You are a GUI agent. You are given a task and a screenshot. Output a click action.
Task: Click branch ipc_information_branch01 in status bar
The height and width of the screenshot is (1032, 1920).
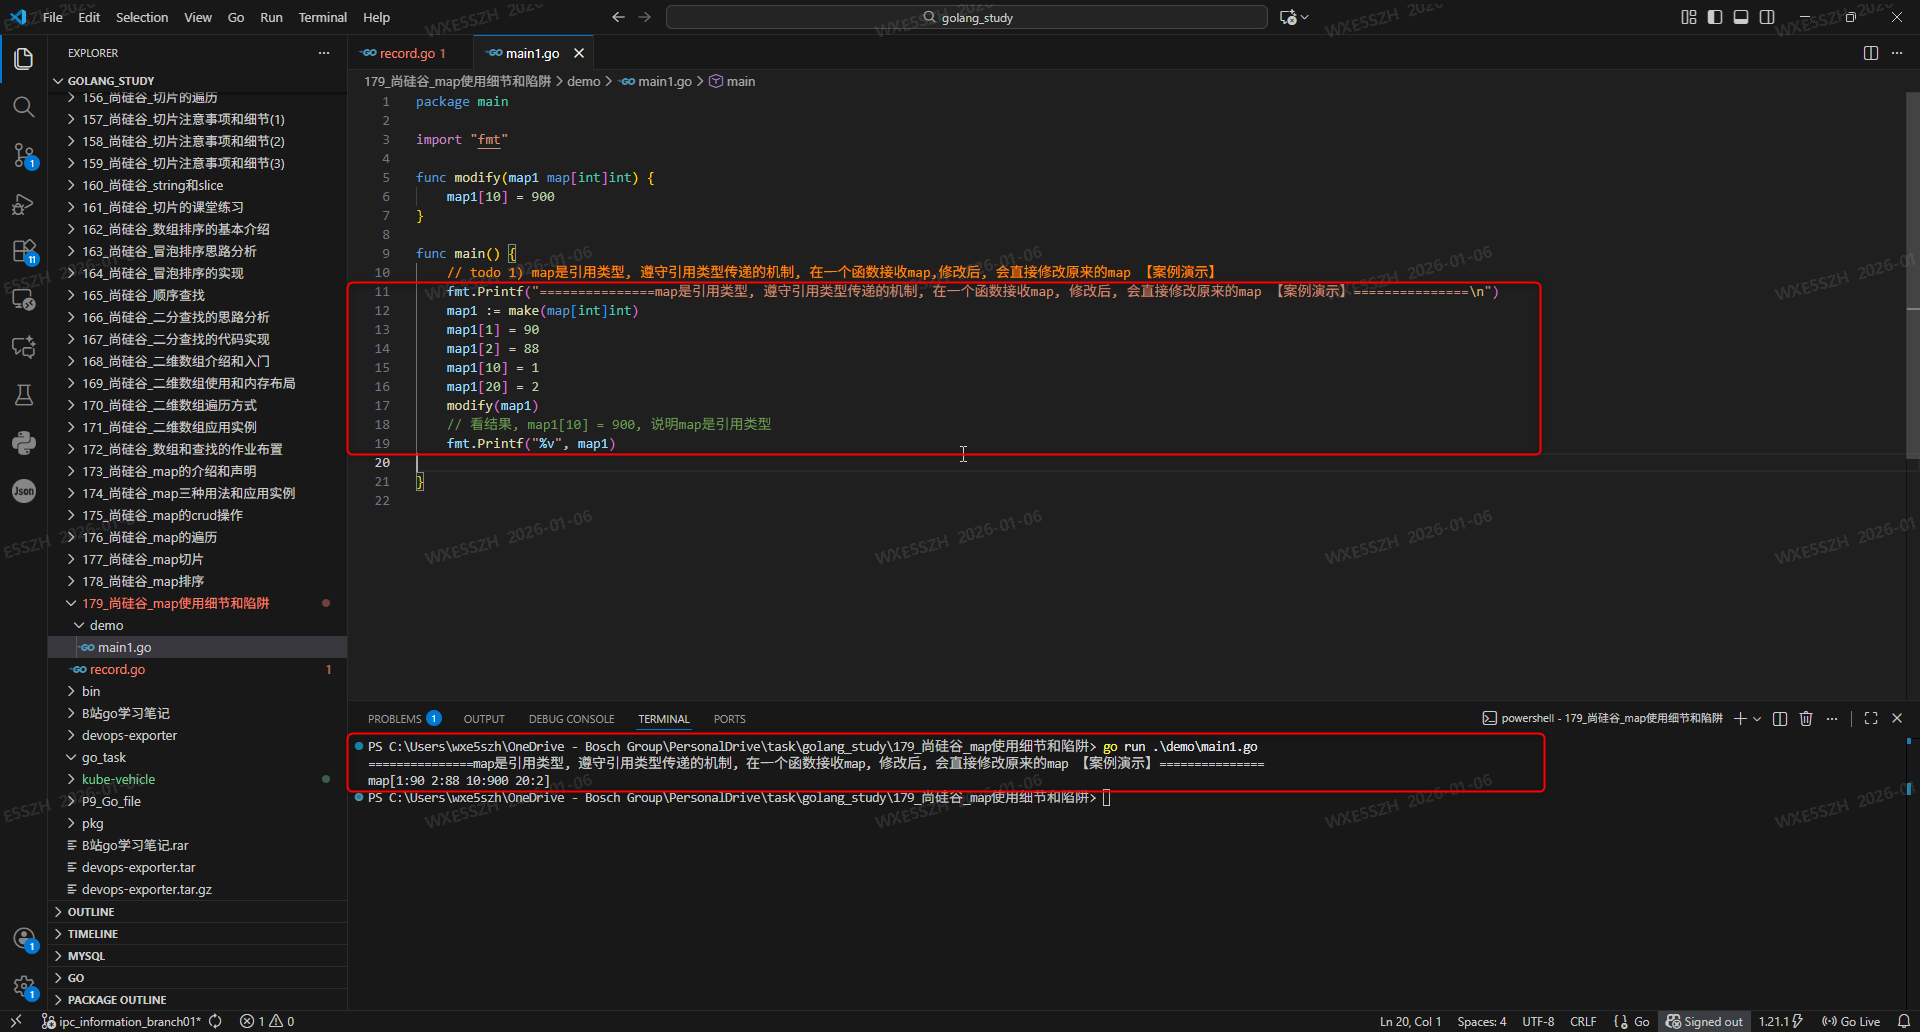121,1022
